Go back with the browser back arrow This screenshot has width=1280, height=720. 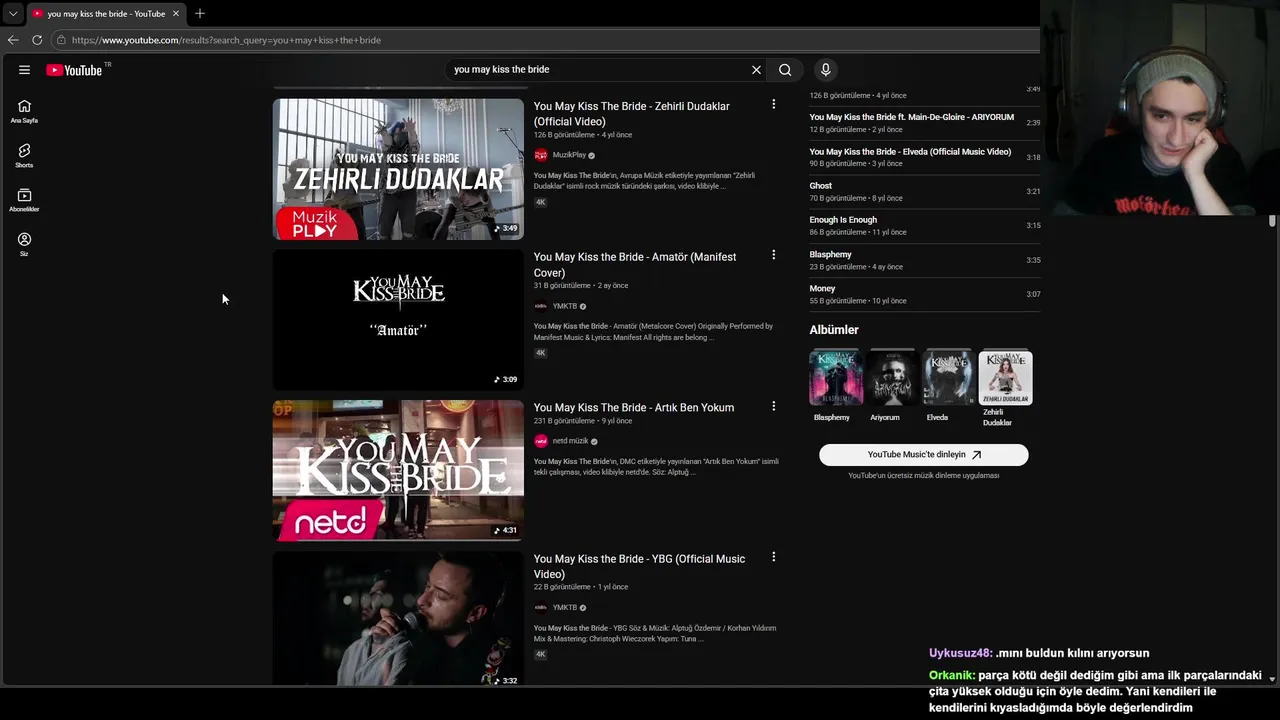coord(13,40)
